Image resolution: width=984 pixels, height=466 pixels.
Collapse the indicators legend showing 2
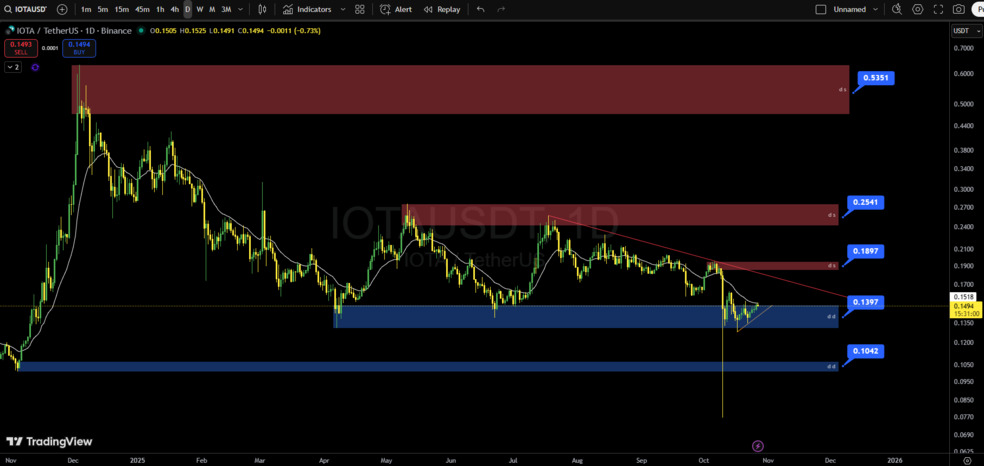pos(13,67)
